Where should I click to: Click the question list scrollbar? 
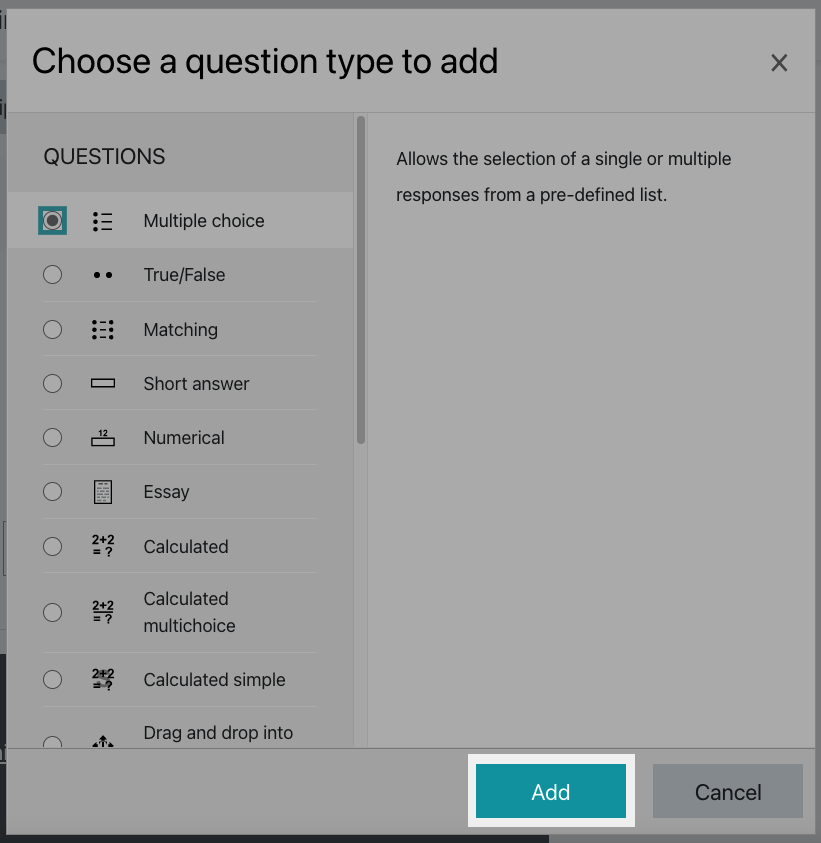(x=361, y=280)
